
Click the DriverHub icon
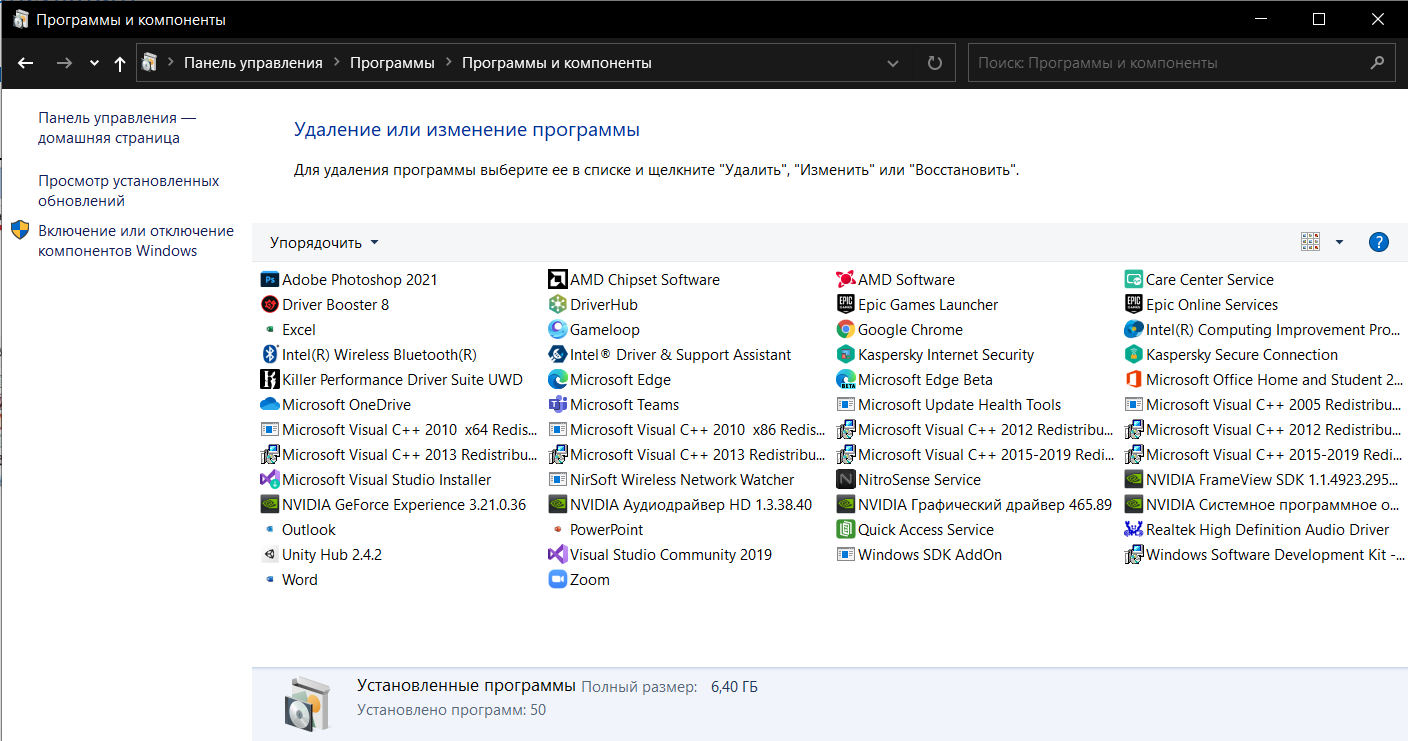click(x=557, y=305)
